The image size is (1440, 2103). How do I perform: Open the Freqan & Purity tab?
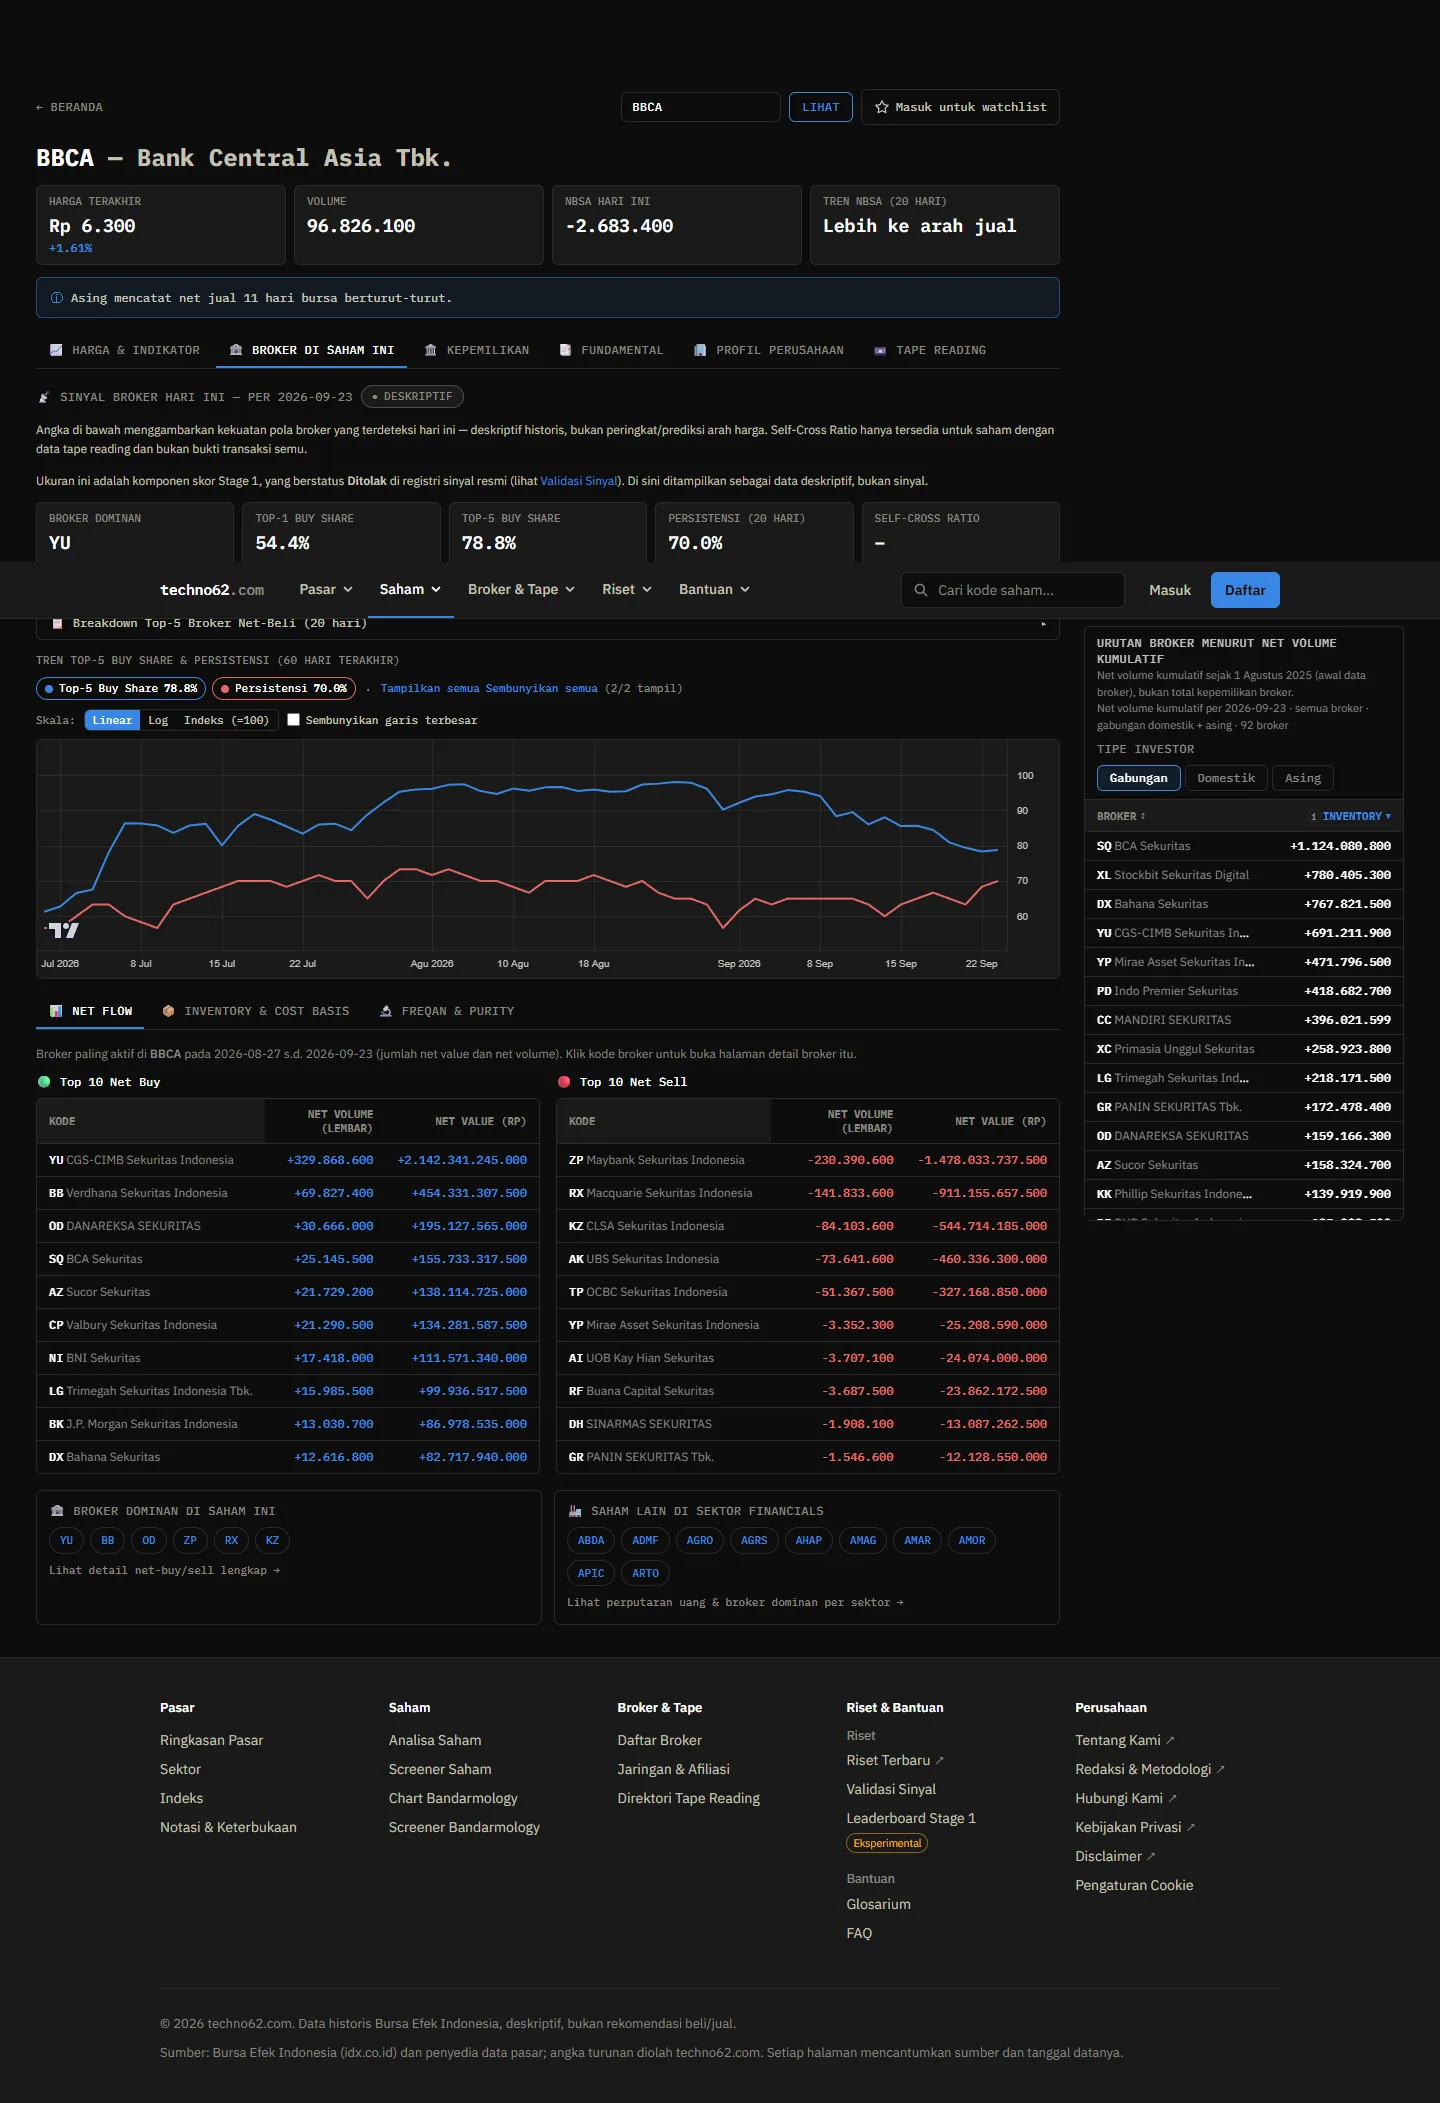tap(447, 1011)
